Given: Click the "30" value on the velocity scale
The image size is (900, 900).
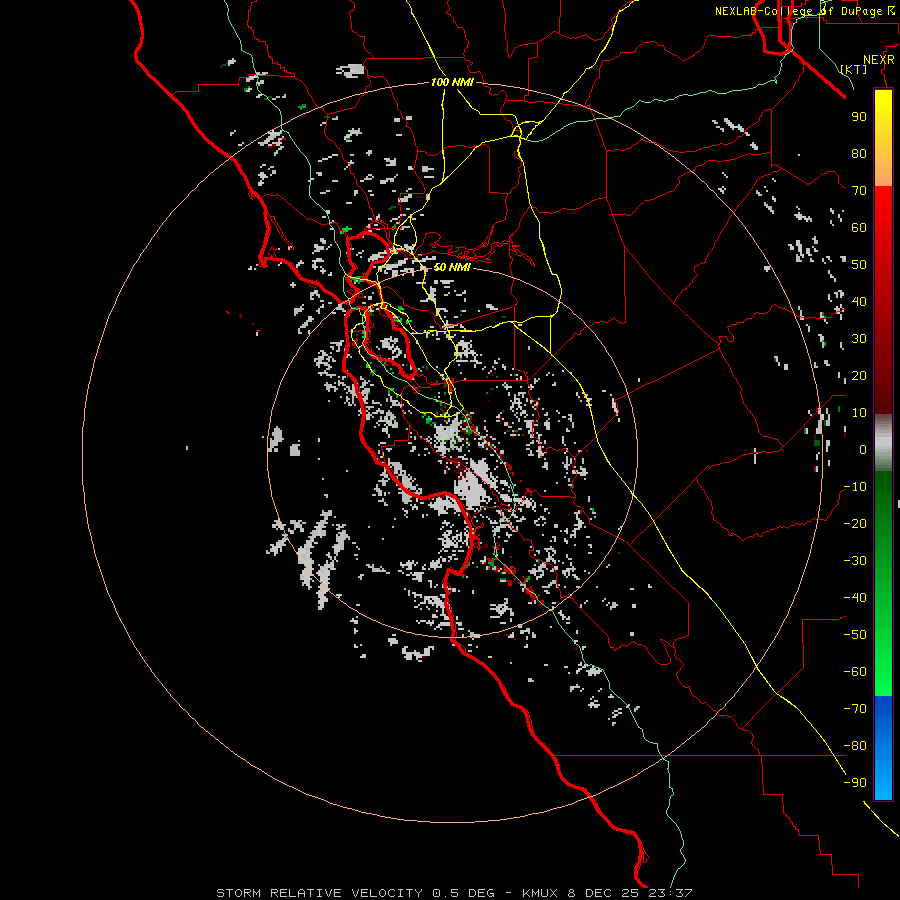Looking at the screenshot, I should 859,339.
